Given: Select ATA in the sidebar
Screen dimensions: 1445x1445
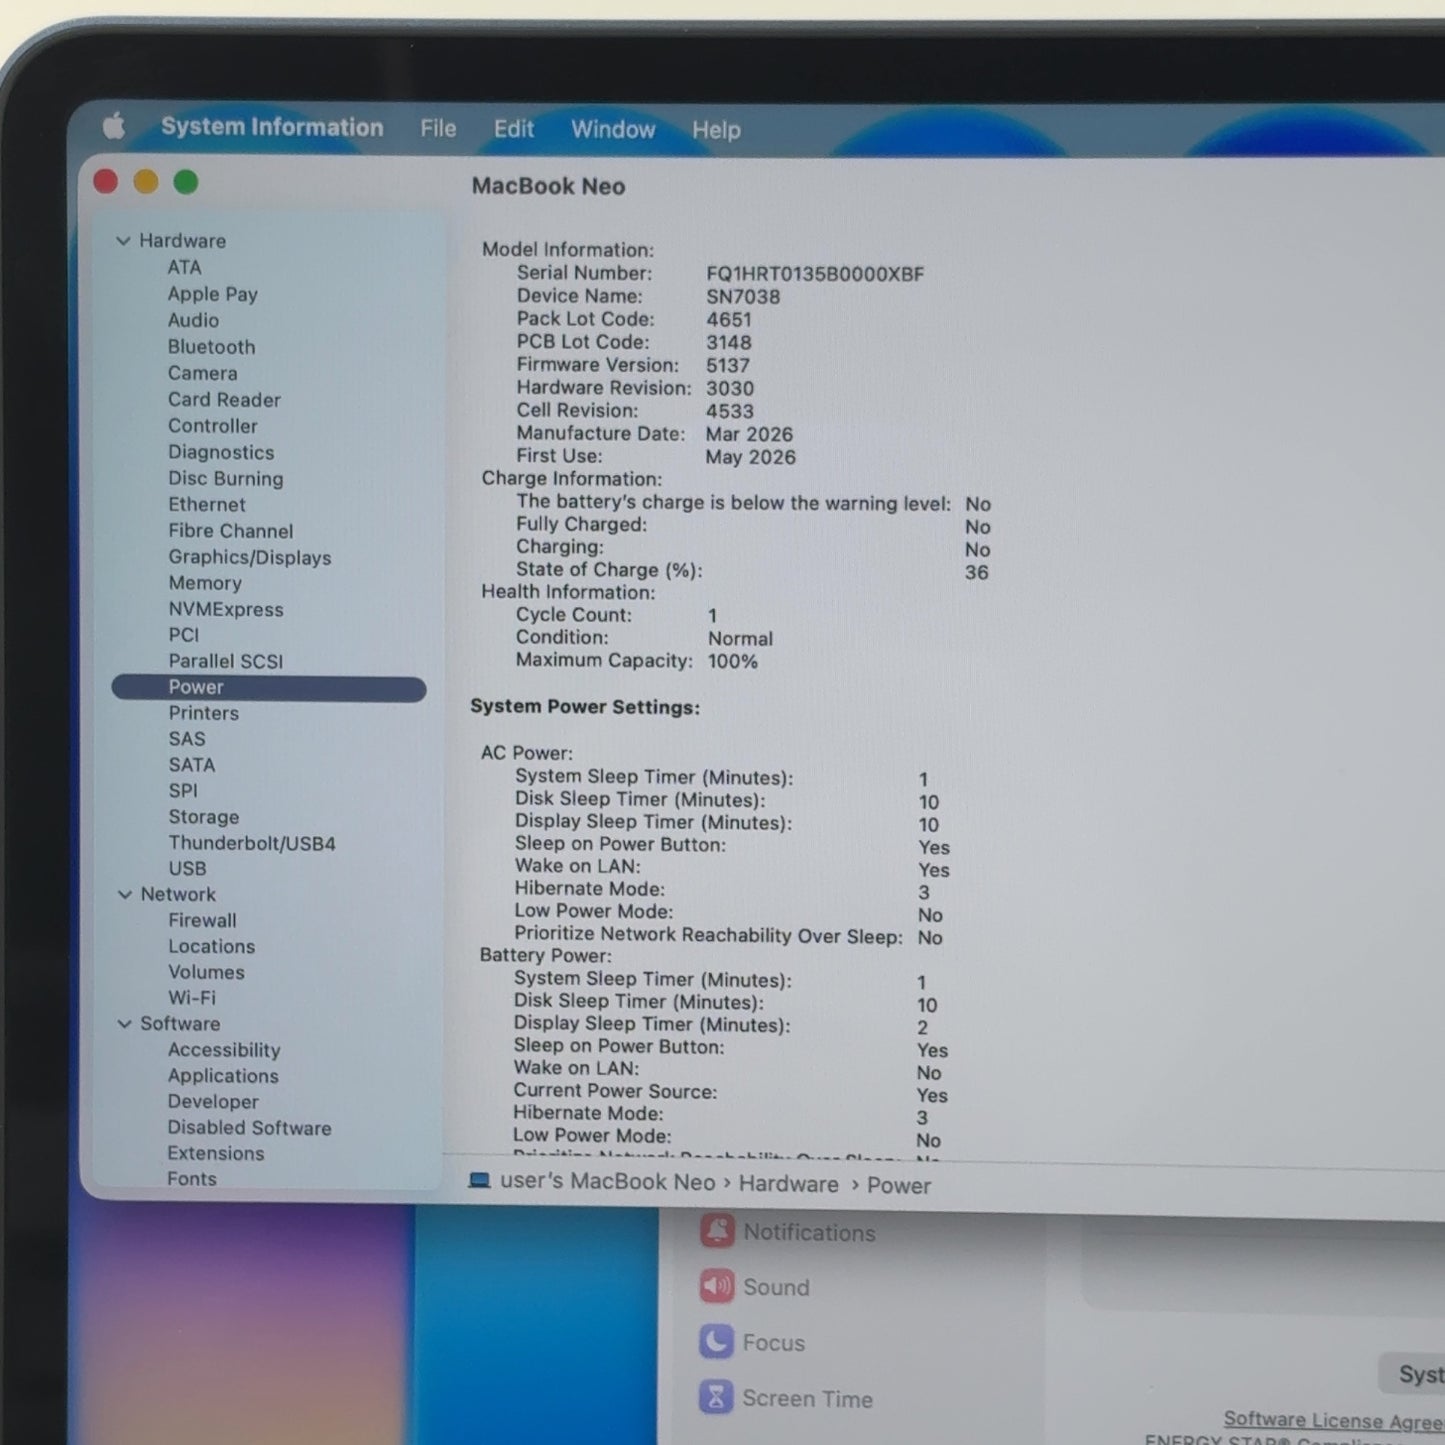Looking at the screenshot, I should pos(185,267).
